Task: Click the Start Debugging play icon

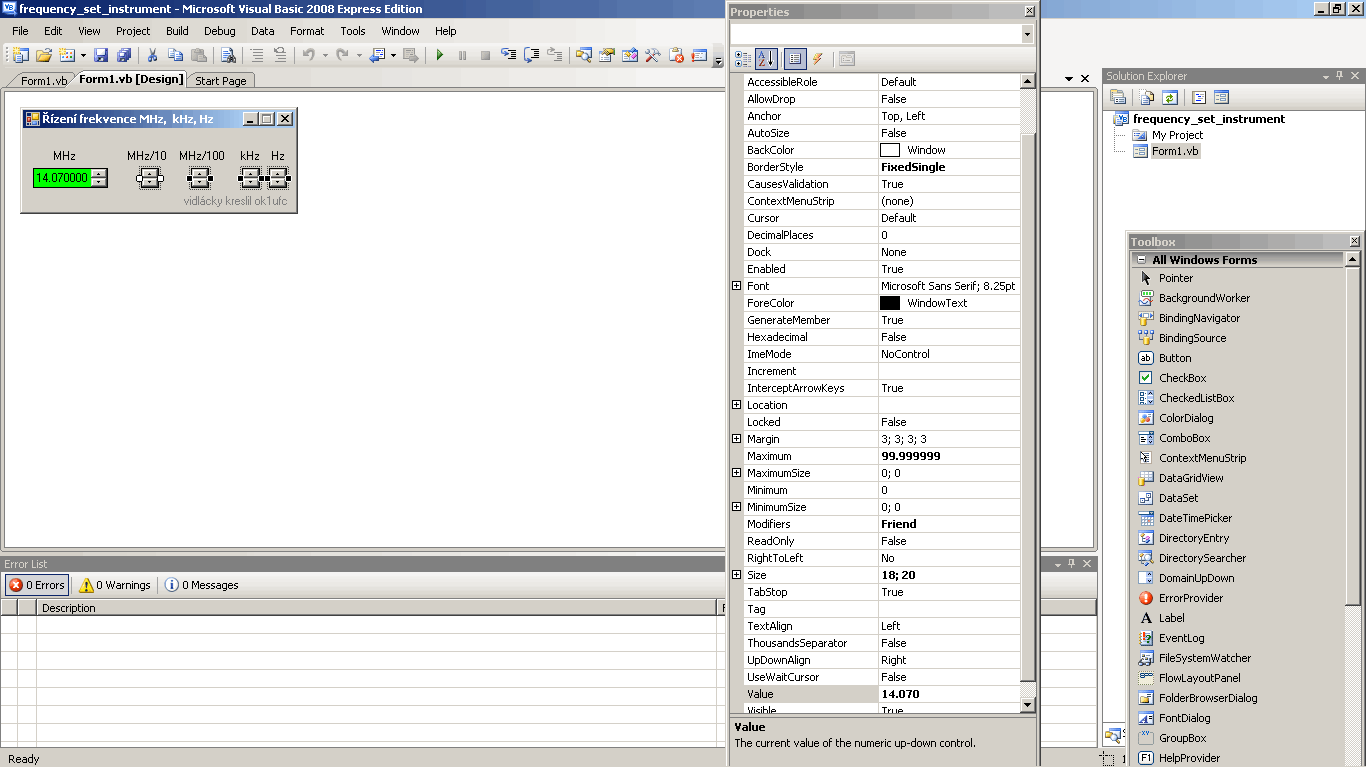Action: coord(439,56)
